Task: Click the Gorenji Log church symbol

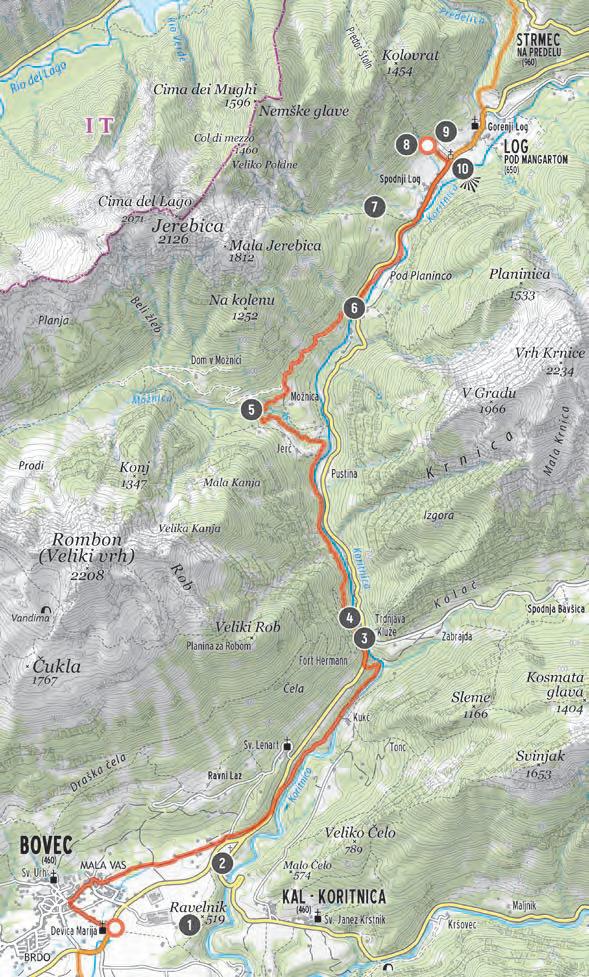Action: coord(475,126)
